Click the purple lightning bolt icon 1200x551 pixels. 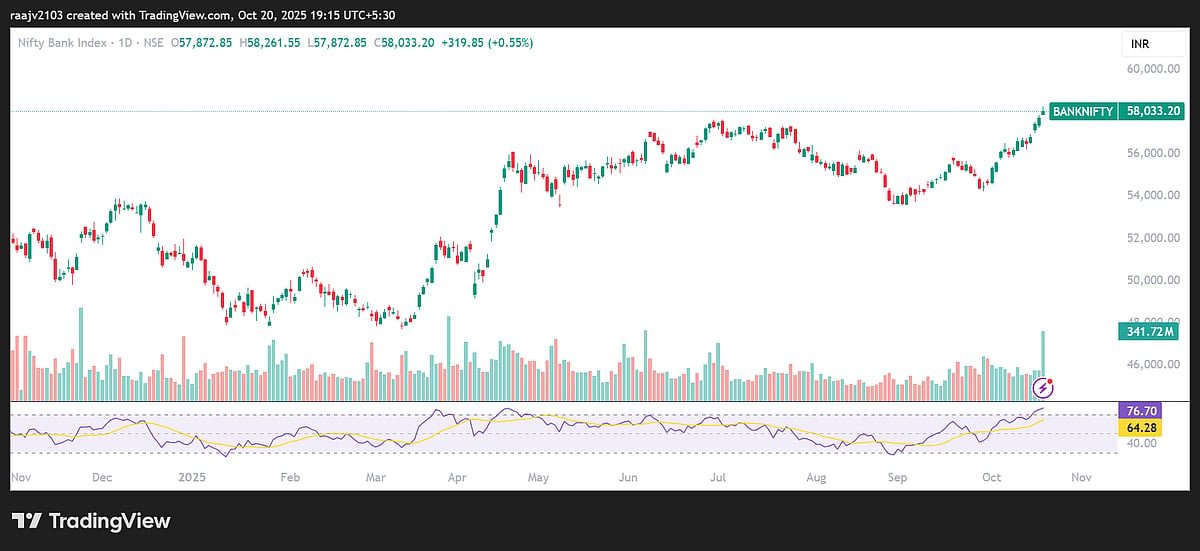1043,385
